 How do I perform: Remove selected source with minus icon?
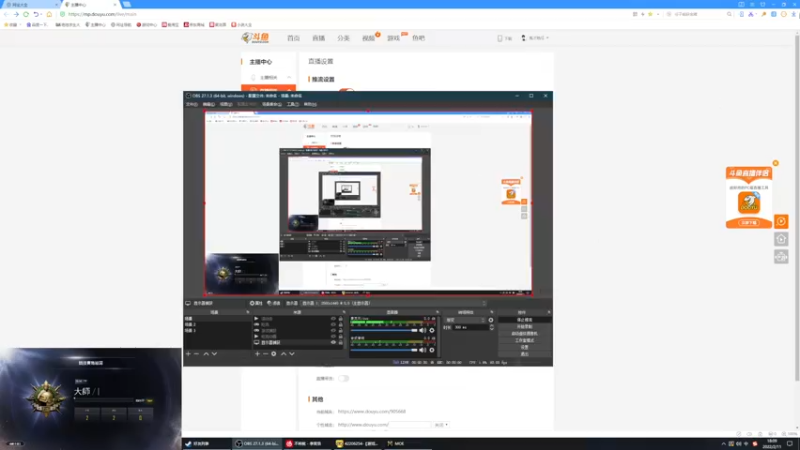pyautogui.click(x=265, y=354)
